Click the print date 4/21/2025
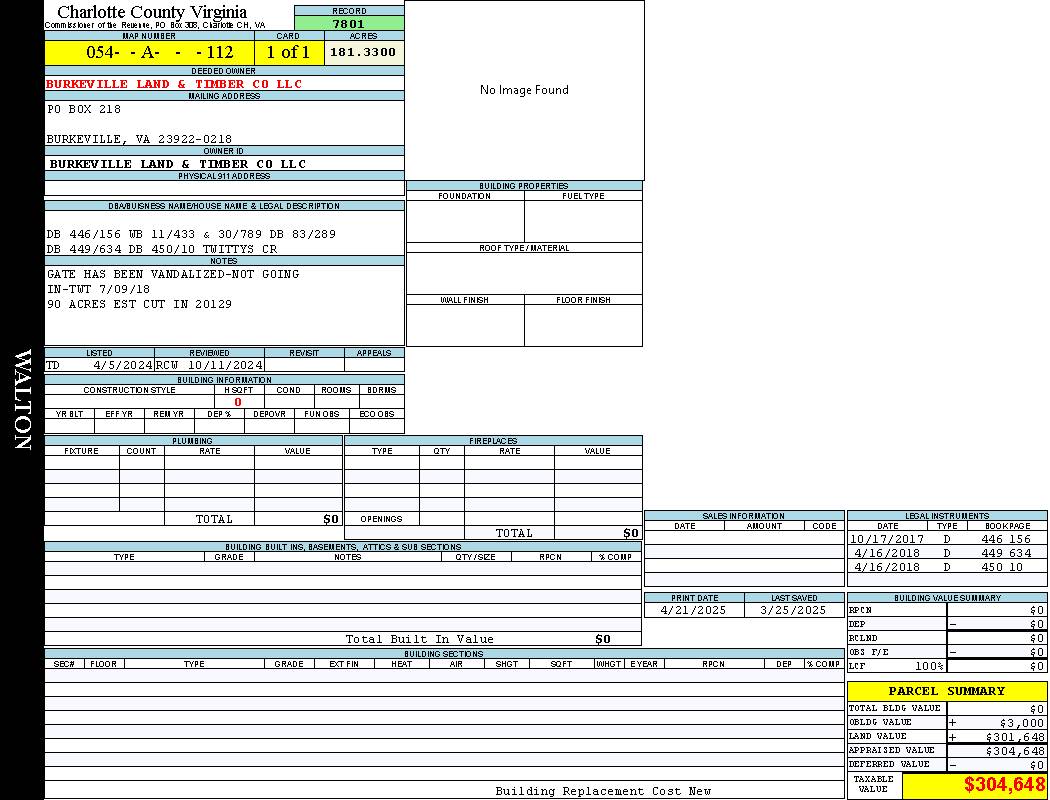Image resolution: width=1050 pixels, height=800 pixels. click(695, 610)
